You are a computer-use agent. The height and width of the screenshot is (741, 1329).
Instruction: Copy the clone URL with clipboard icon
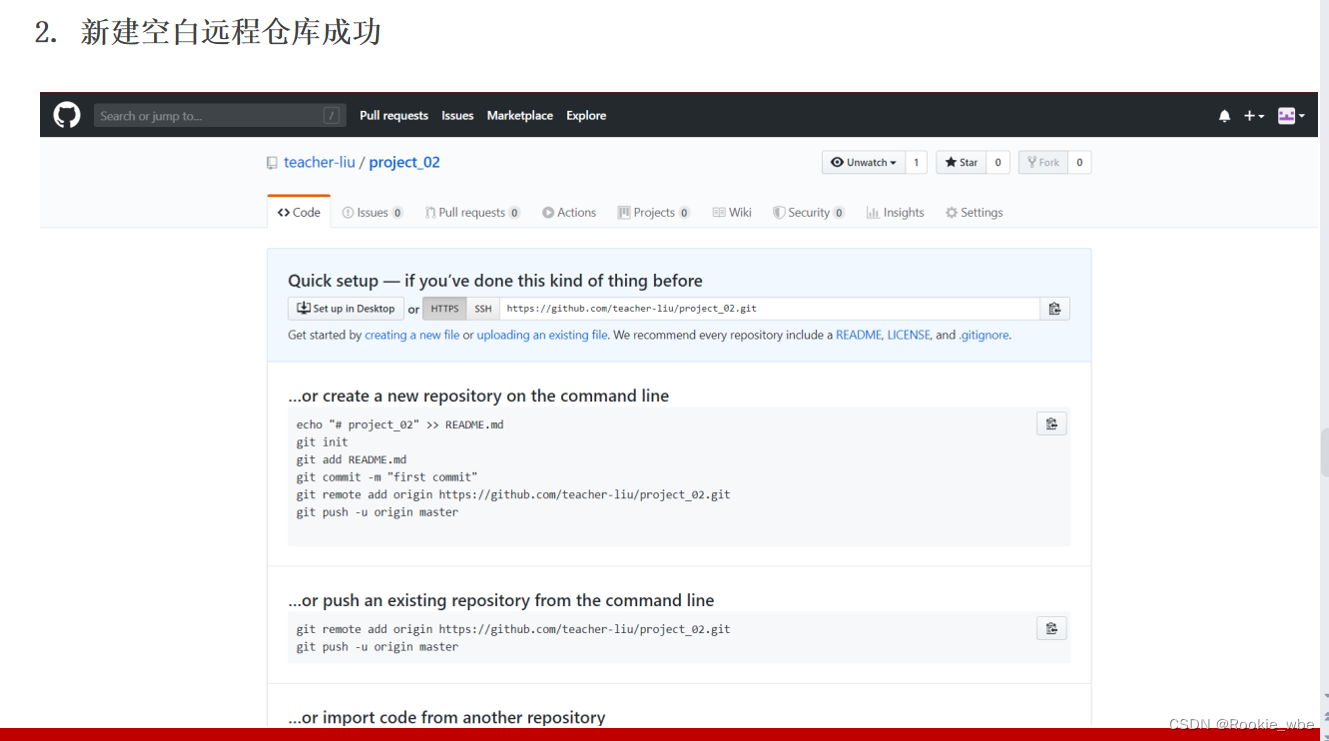(1055, 308)
